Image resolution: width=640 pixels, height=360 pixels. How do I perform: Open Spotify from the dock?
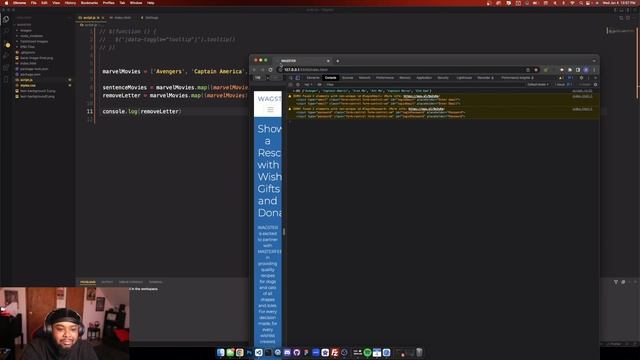click(367, 352)
